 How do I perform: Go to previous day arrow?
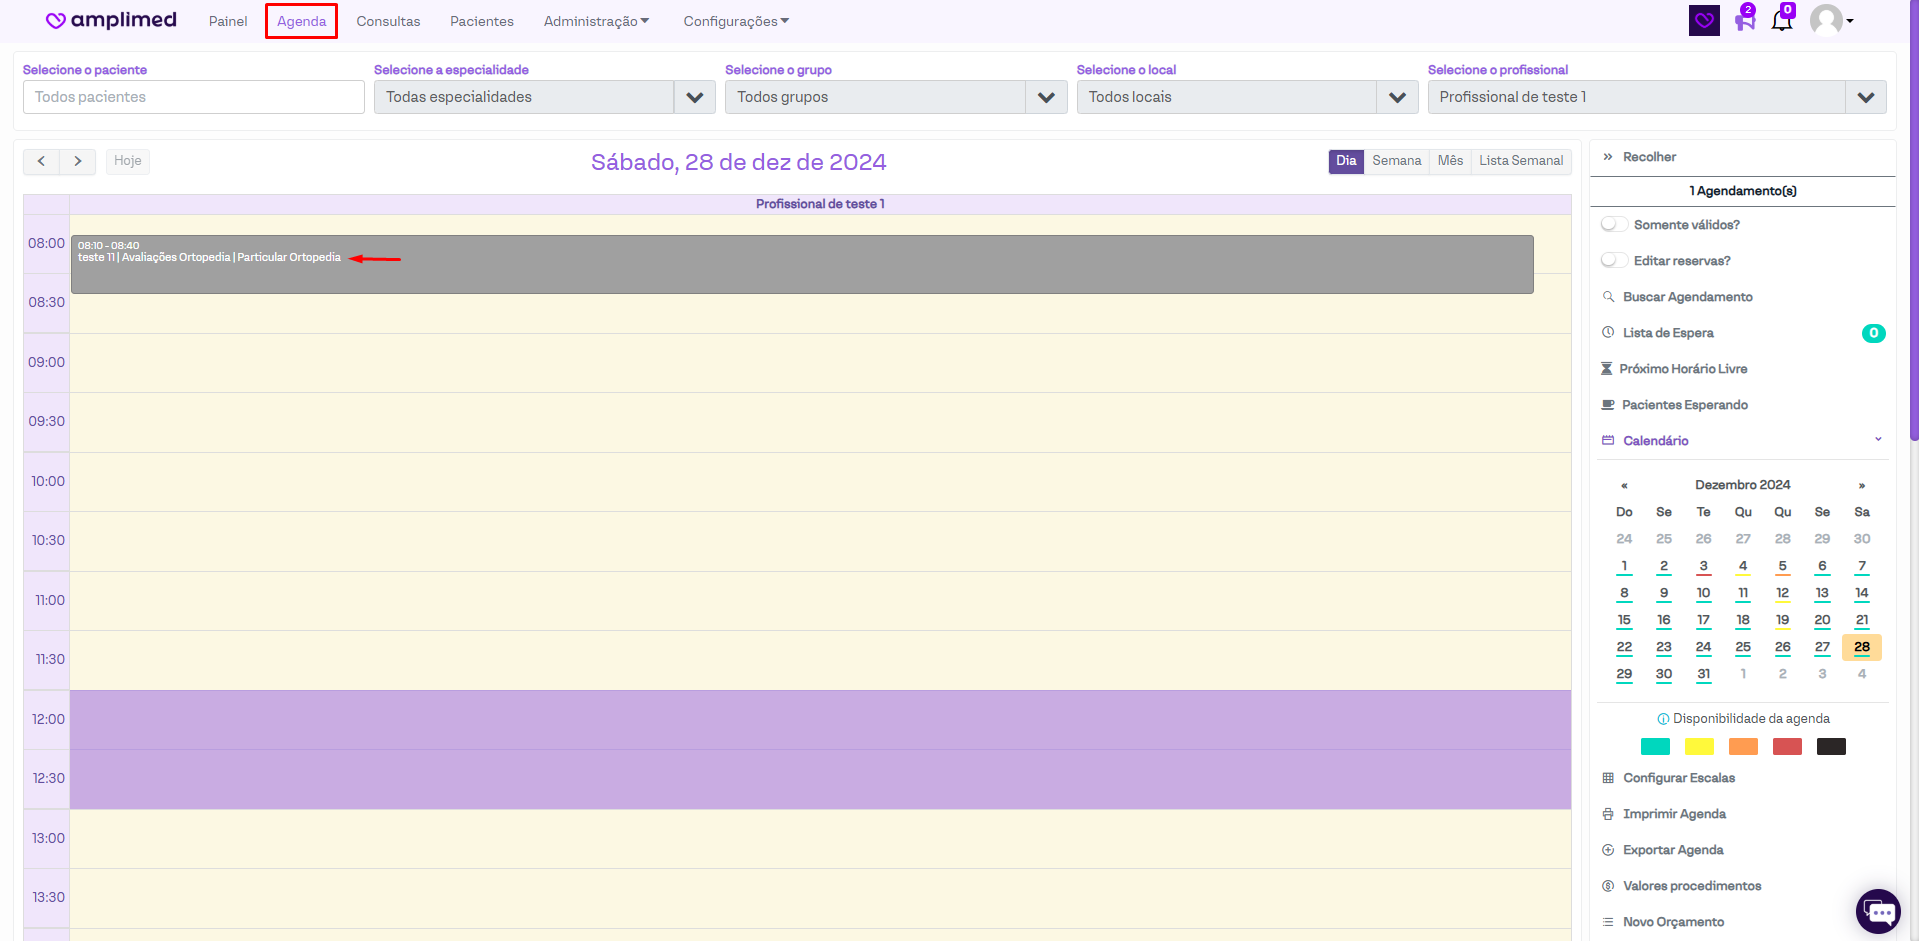(41, 161)
